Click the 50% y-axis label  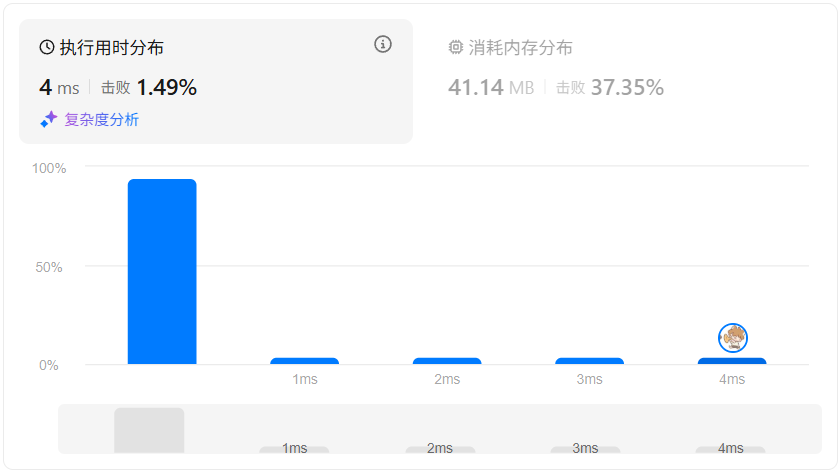point(49,267)
